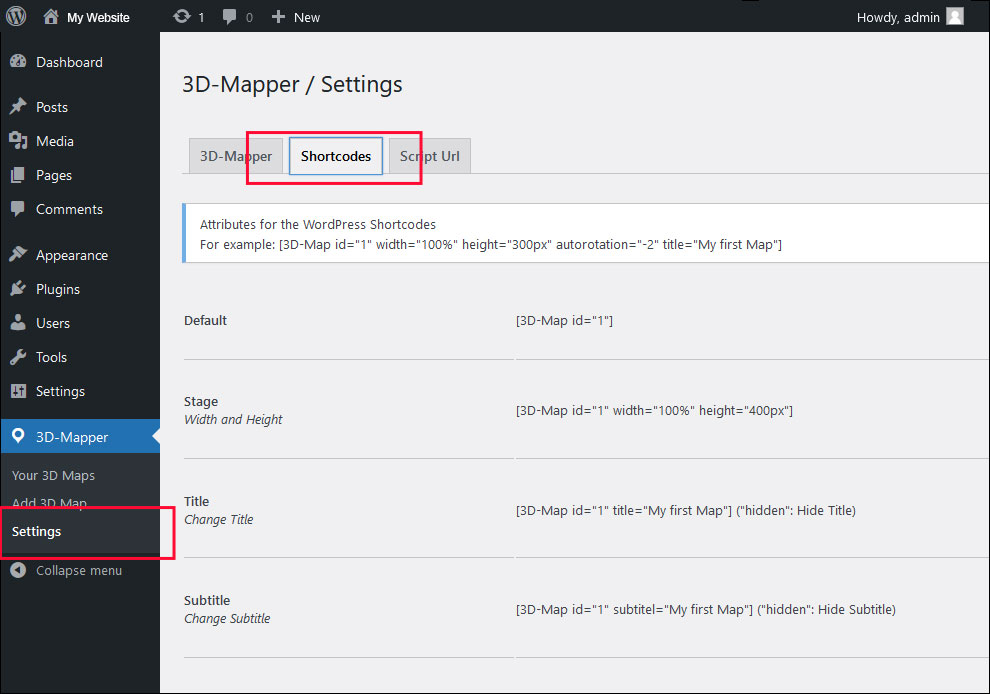The height and width of the screenshot is (694, 990).
Task: Open the Users menu item
Action: tap(53, 323)
